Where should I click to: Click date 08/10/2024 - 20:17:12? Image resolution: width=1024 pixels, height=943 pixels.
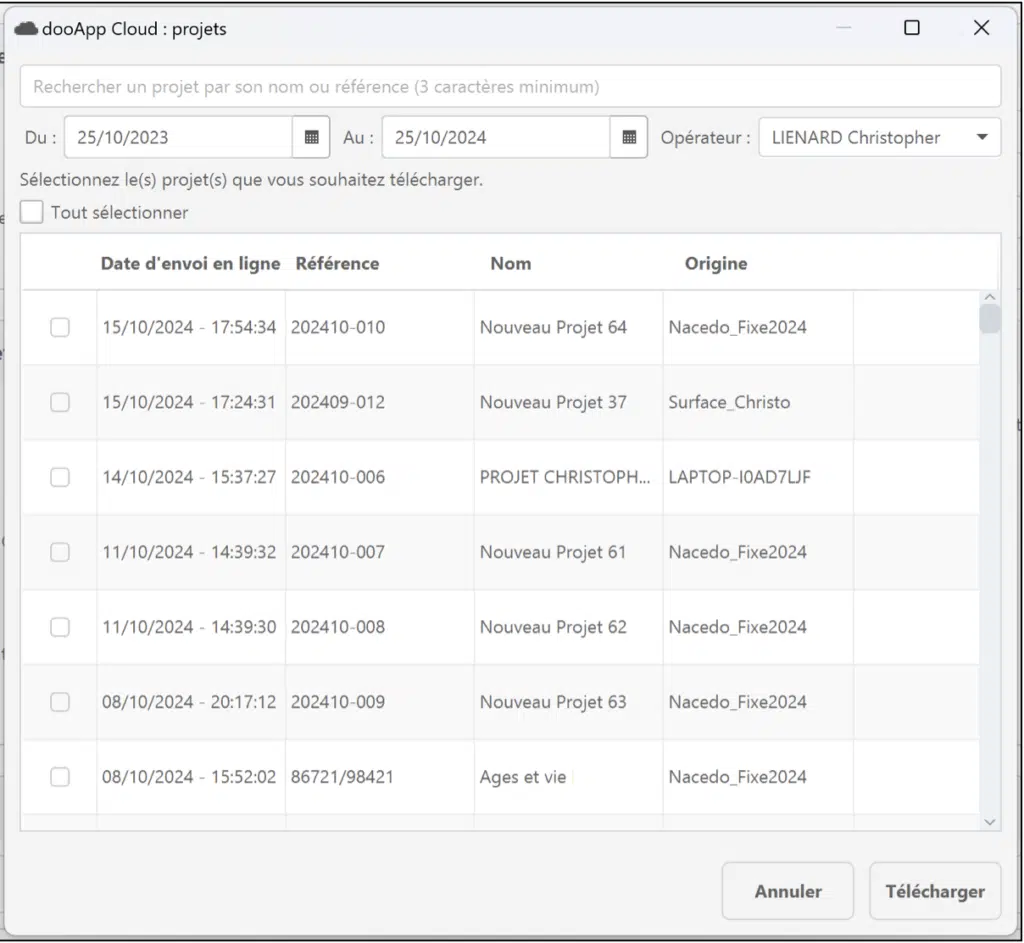coord(189,702)
